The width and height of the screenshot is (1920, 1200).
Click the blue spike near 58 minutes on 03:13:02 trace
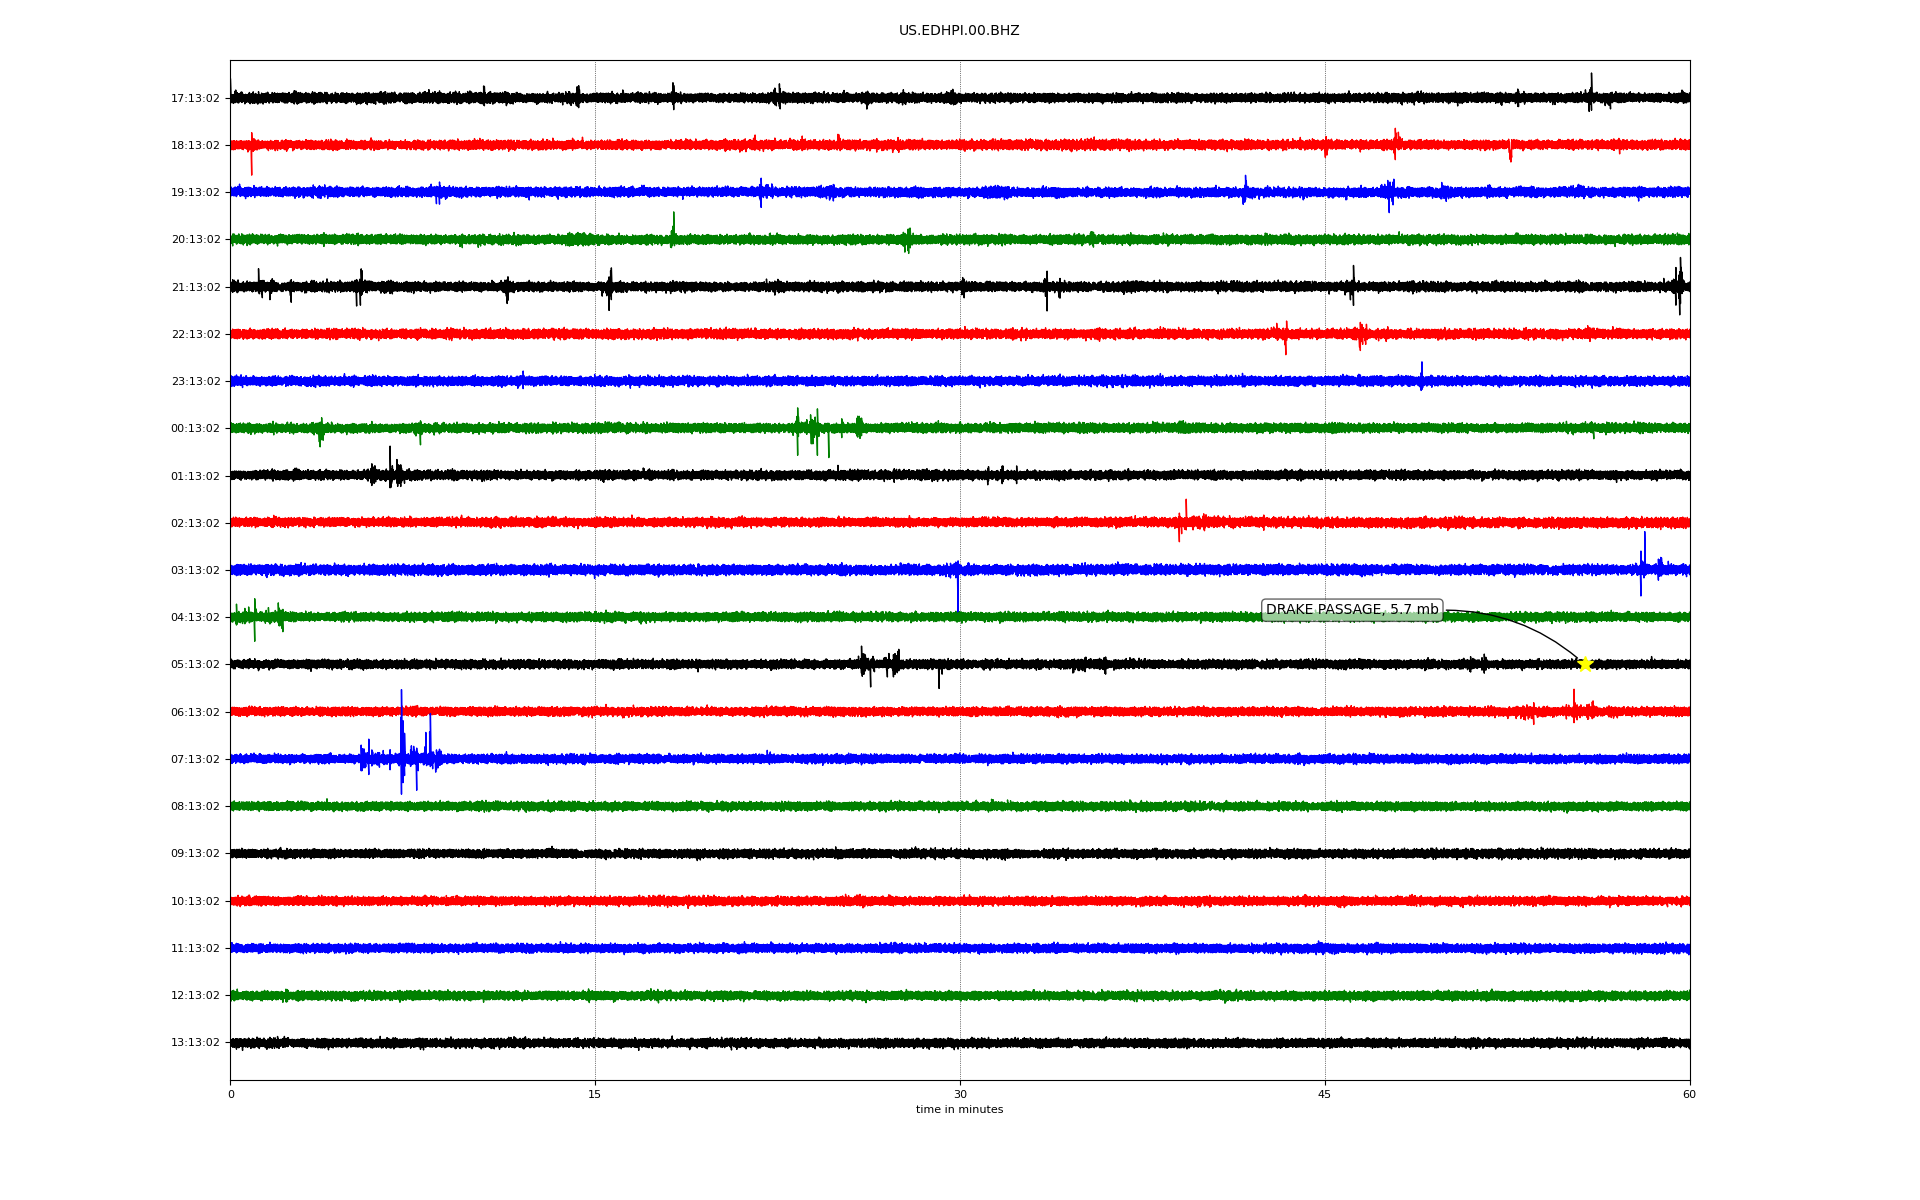pos(1643,565)
